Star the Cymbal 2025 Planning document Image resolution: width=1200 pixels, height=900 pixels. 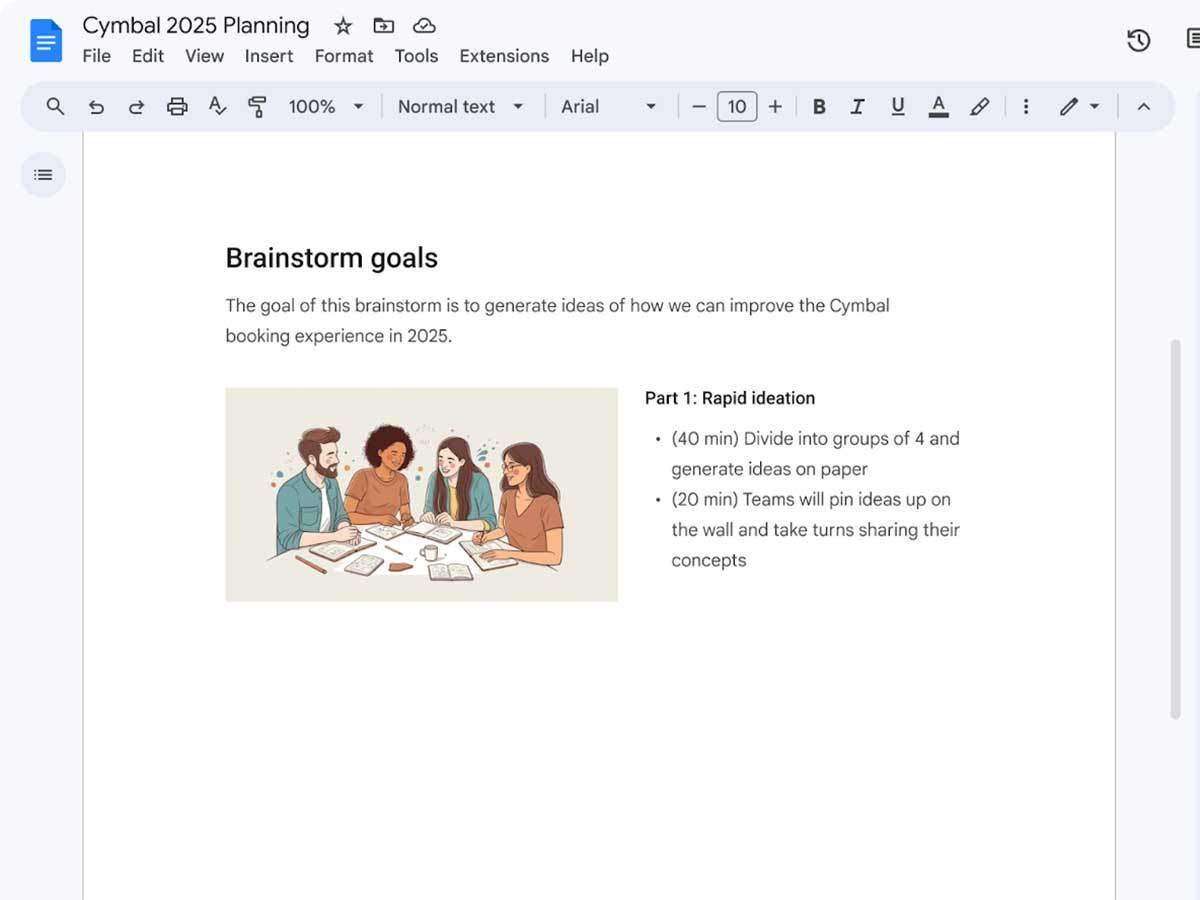click(x=342, y=25)
